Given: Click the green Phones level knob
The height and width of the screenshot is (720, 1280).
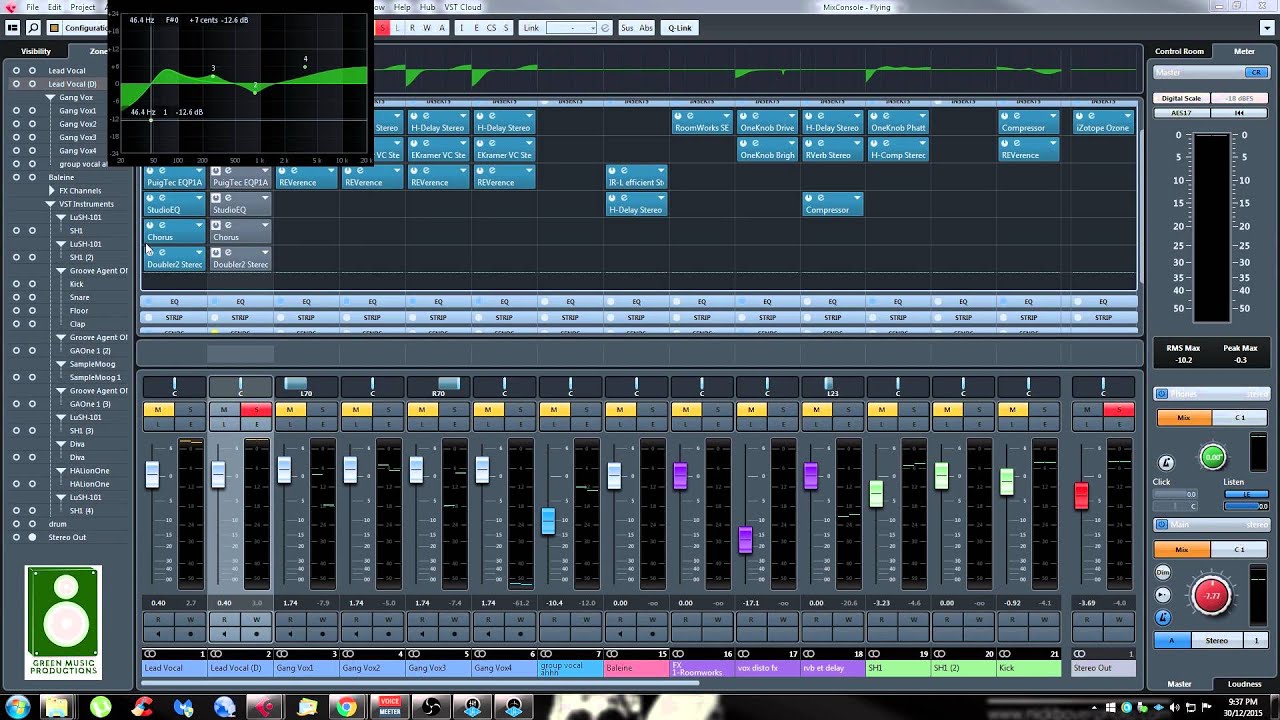Looking at the screenshot, I should (x=1212, y=458).
